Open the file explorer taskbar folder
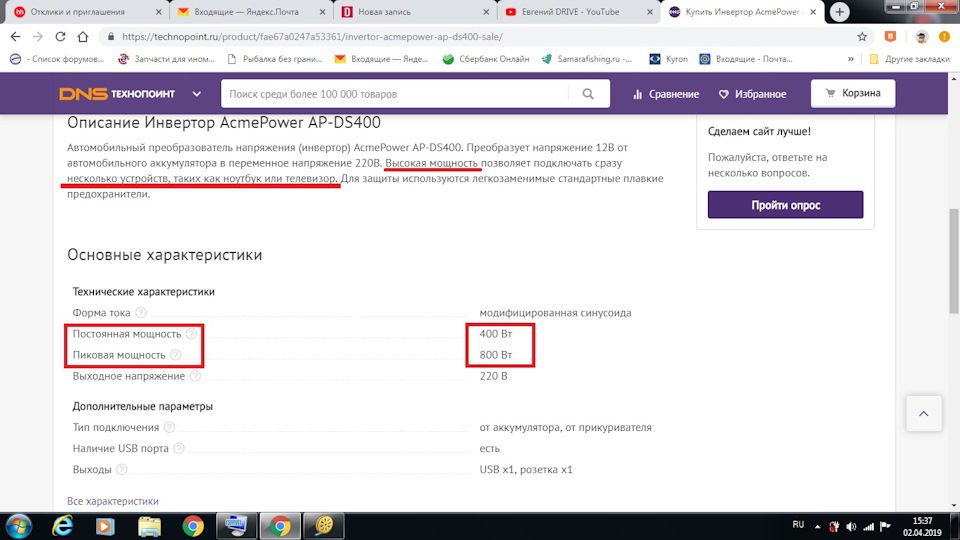This screenshot has height=540, width=960. pyautogui.click(x=149, y=526)
